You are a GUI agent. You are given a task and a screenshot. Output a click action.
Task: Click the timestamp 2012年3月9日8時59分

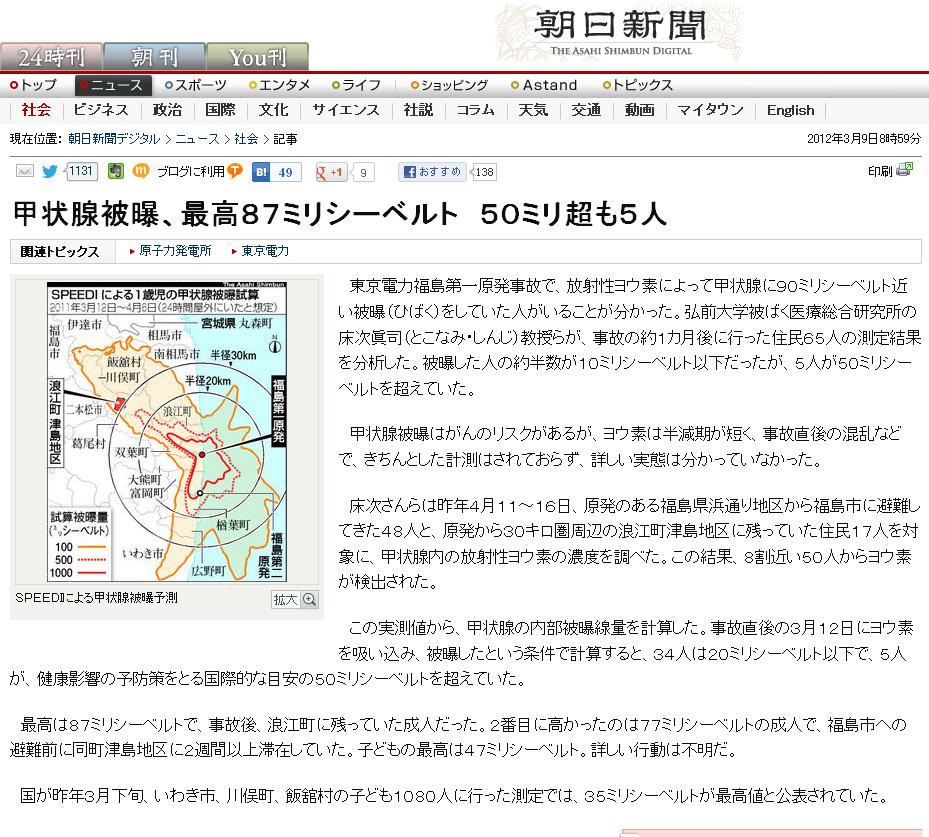click(864, 139)
